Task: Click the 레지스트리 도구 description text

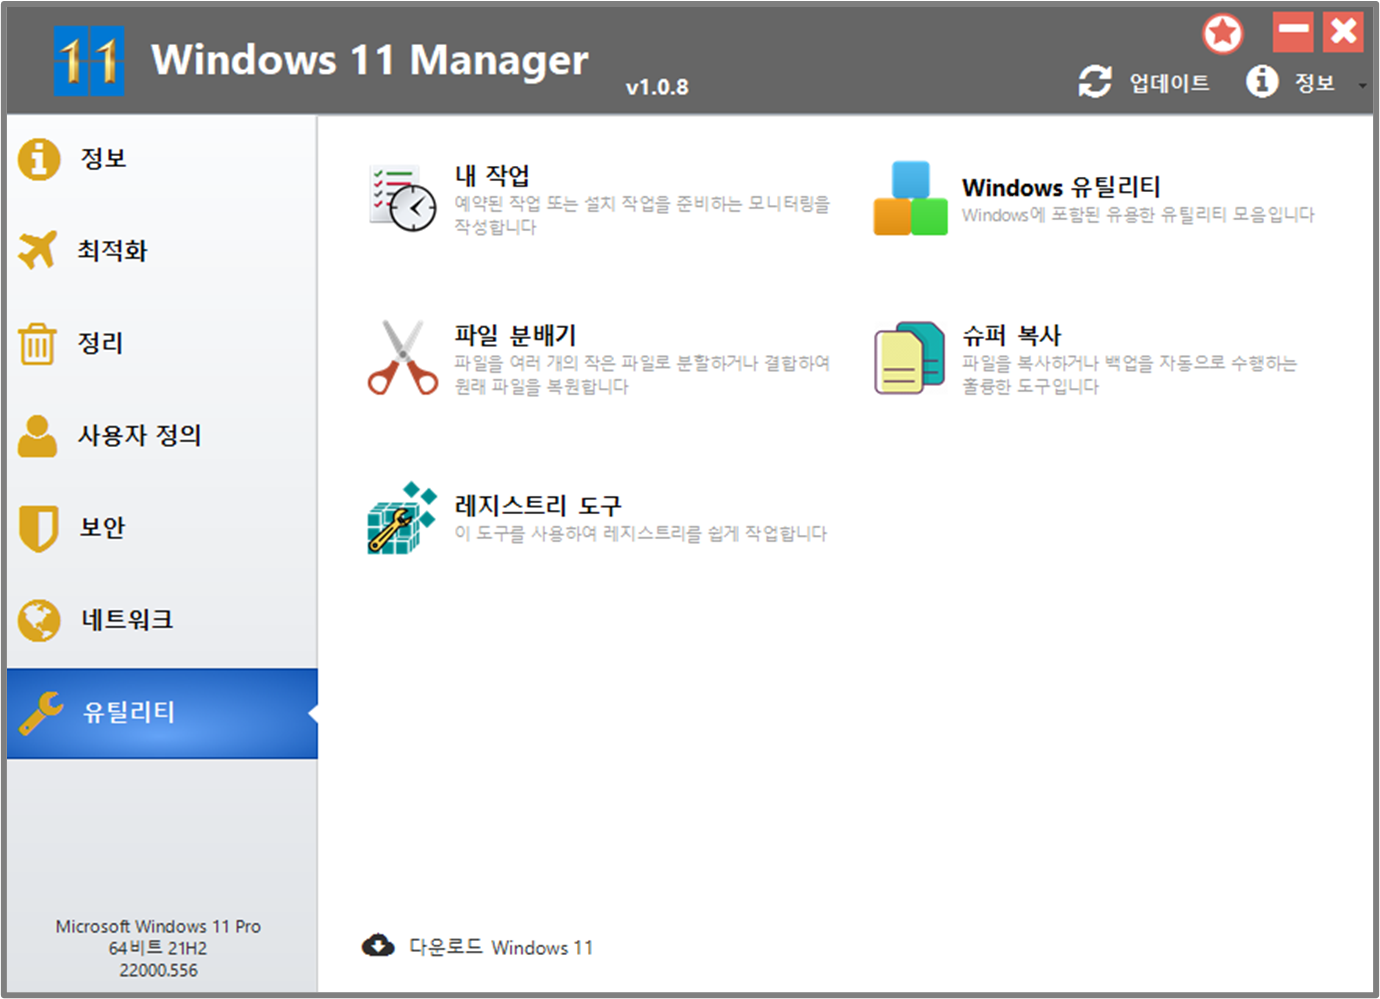Action: click(x=641, y=533)
